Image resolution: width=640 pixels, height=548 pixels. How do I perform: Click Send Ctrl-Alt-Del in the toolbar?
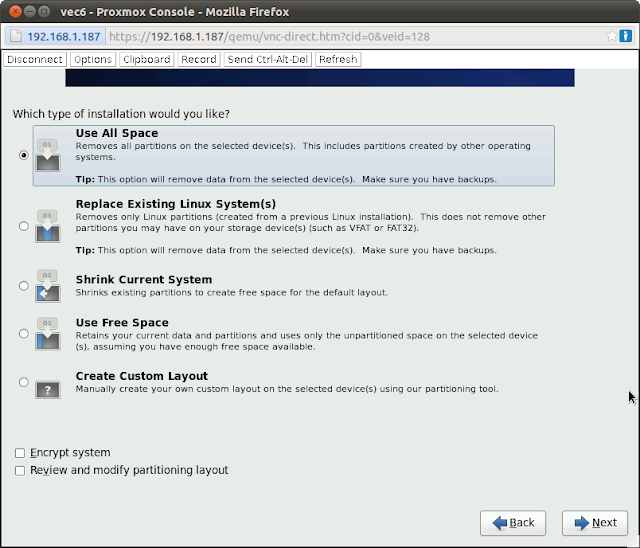tap(267, 59)
